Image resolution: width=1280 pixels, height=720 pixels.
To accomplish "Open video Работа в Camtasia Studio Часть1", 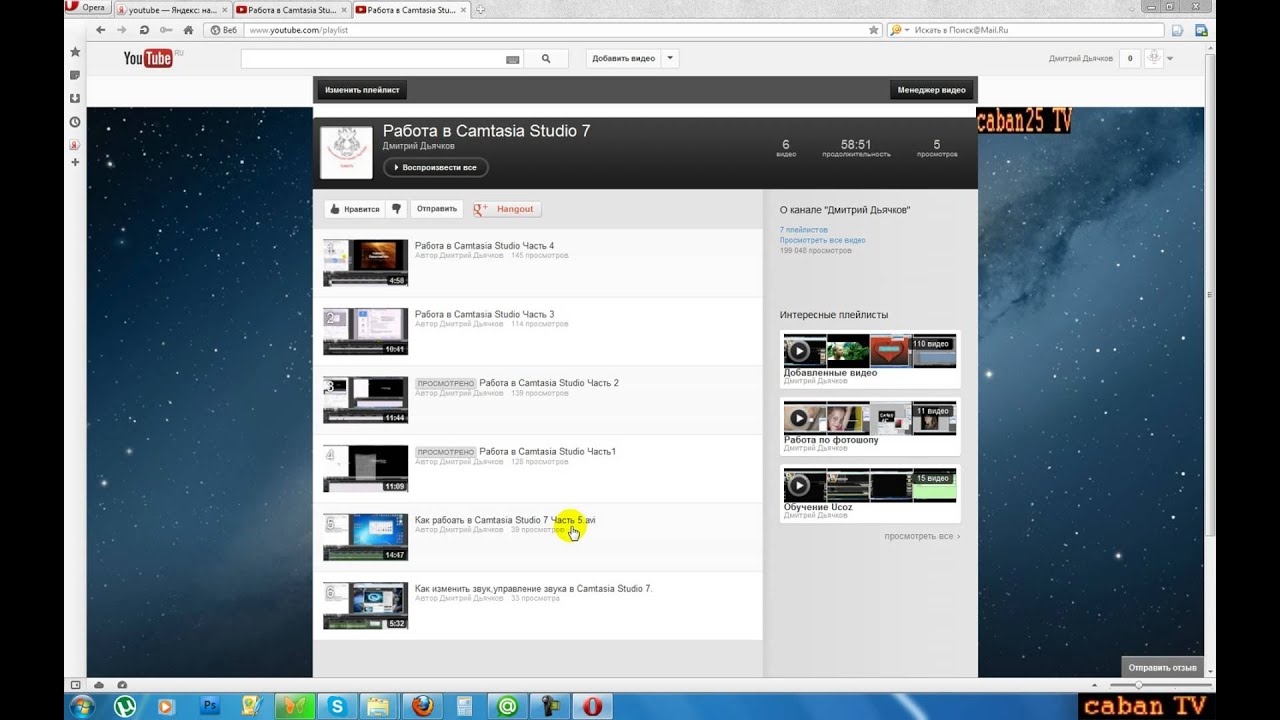I will click(x=548, y=452).
